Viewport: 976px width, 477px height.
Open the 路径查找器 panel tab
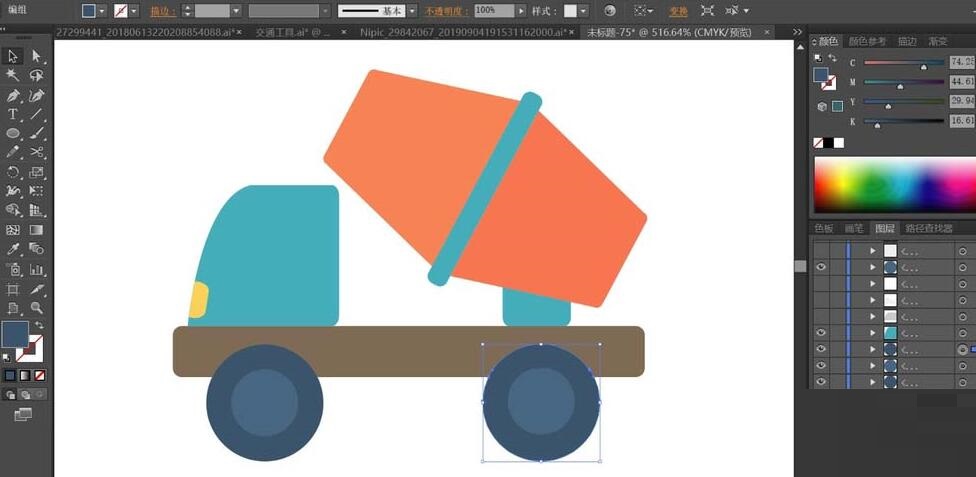coord(928,228)
